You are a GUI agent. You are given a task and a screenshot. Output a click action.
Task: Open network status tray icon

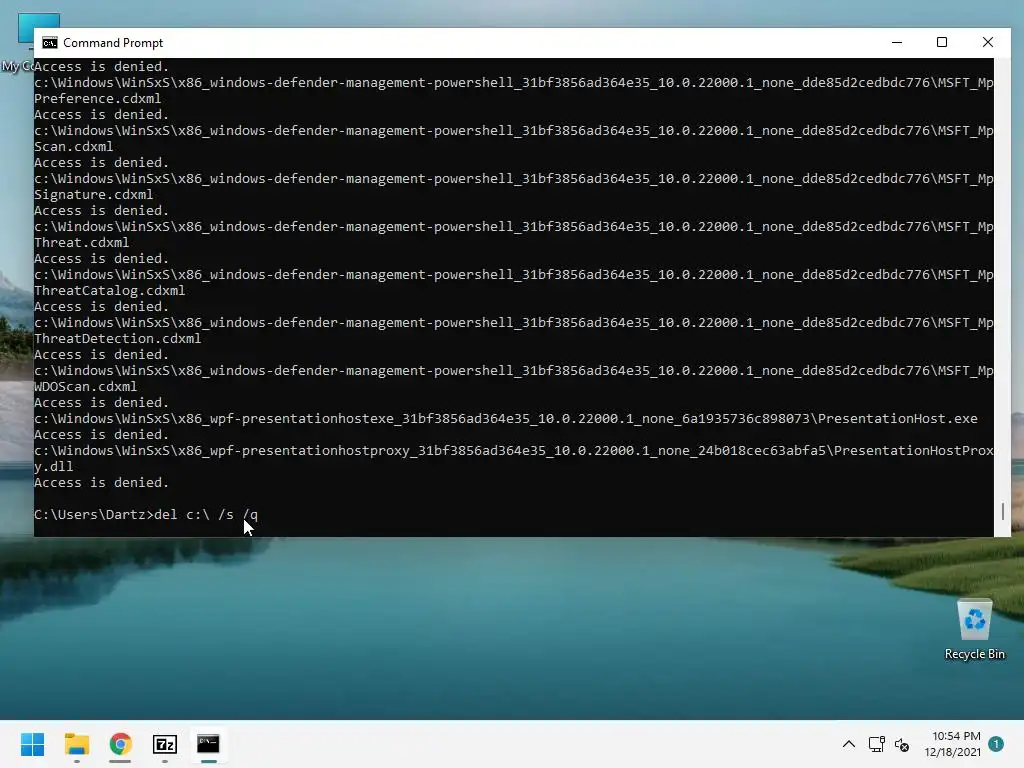tap(876, 744)
